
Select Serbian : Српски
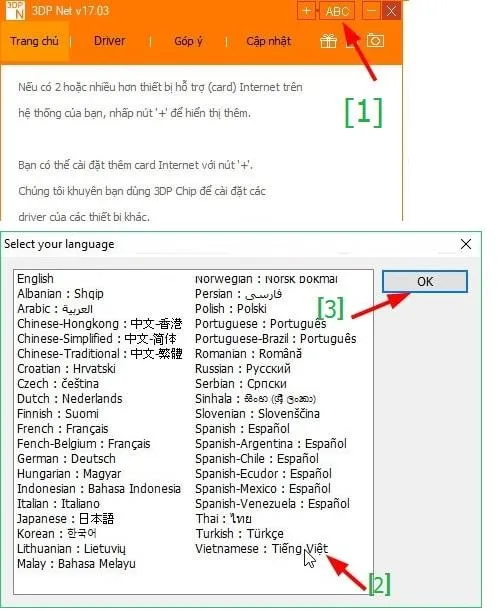(x=241, y=383)
